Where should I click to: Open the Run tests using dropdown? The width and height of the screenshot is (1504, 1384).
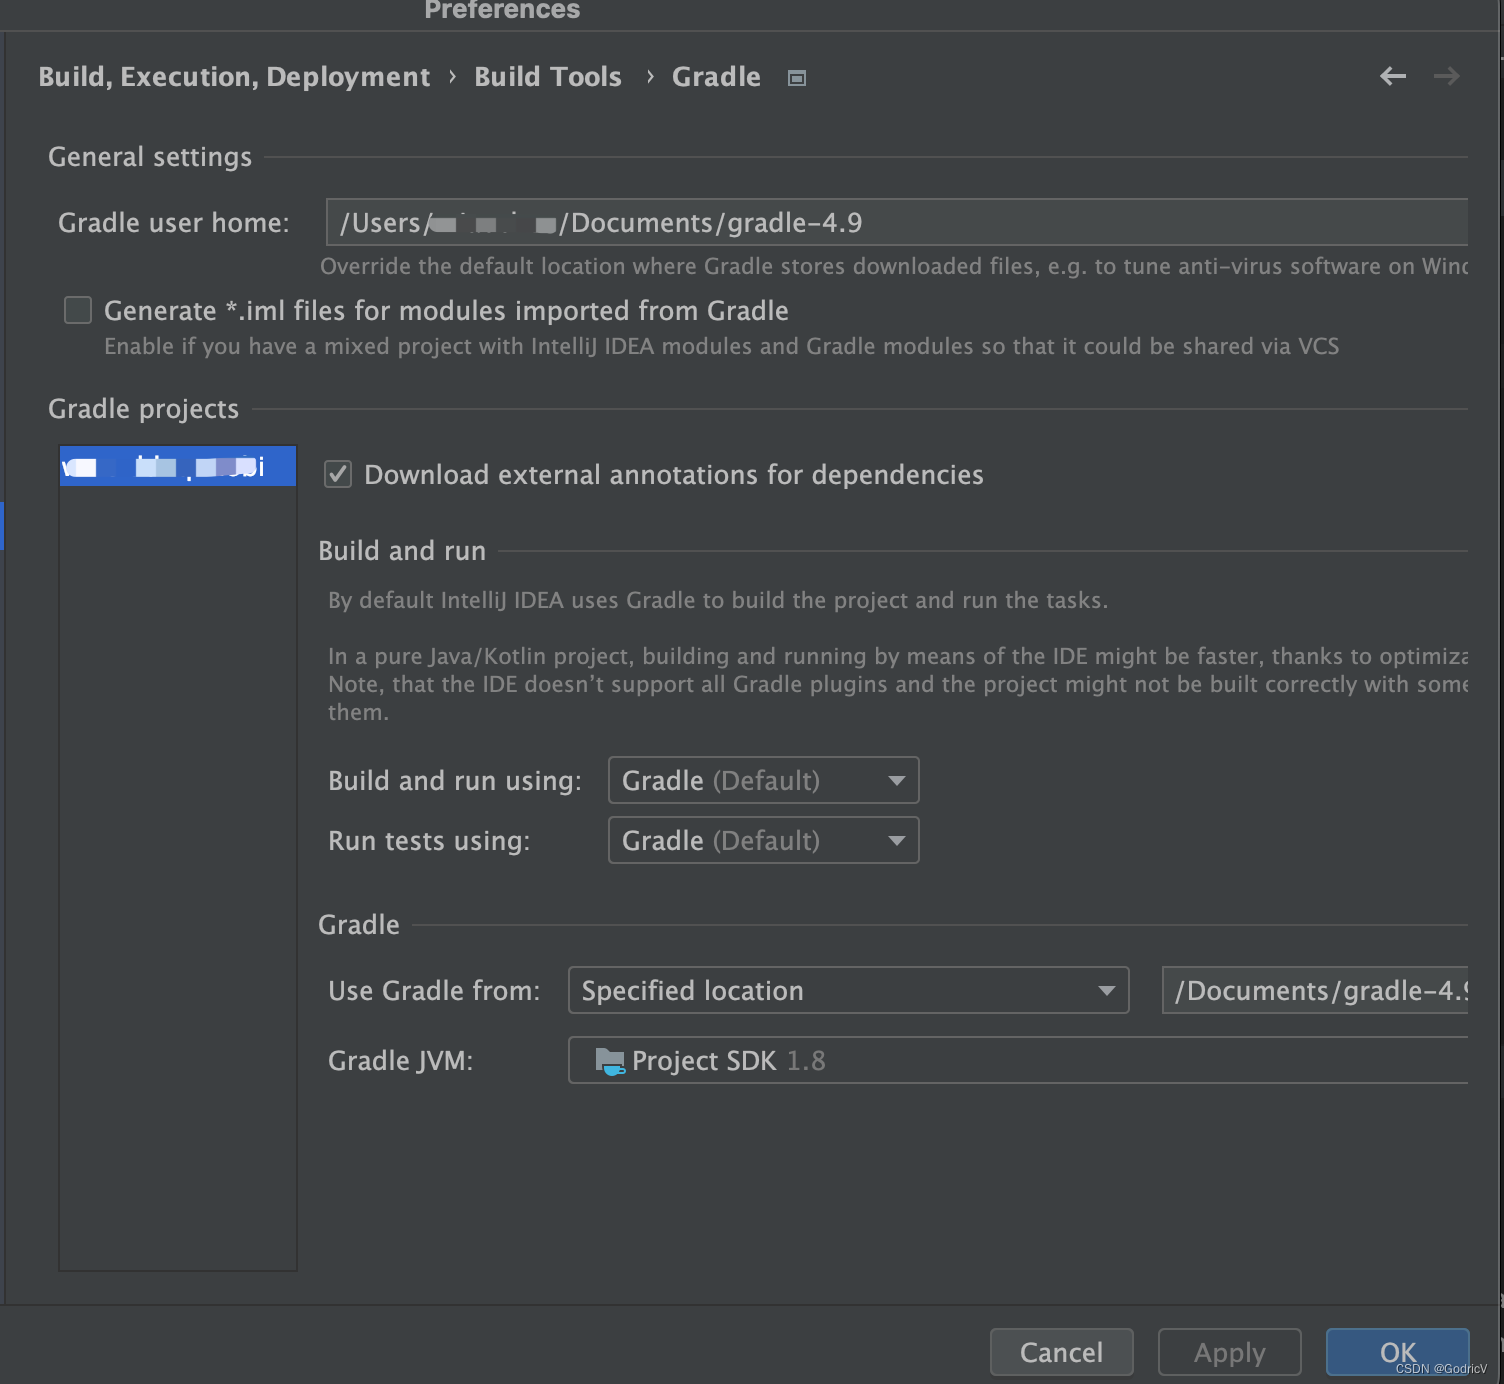point(763,840)
